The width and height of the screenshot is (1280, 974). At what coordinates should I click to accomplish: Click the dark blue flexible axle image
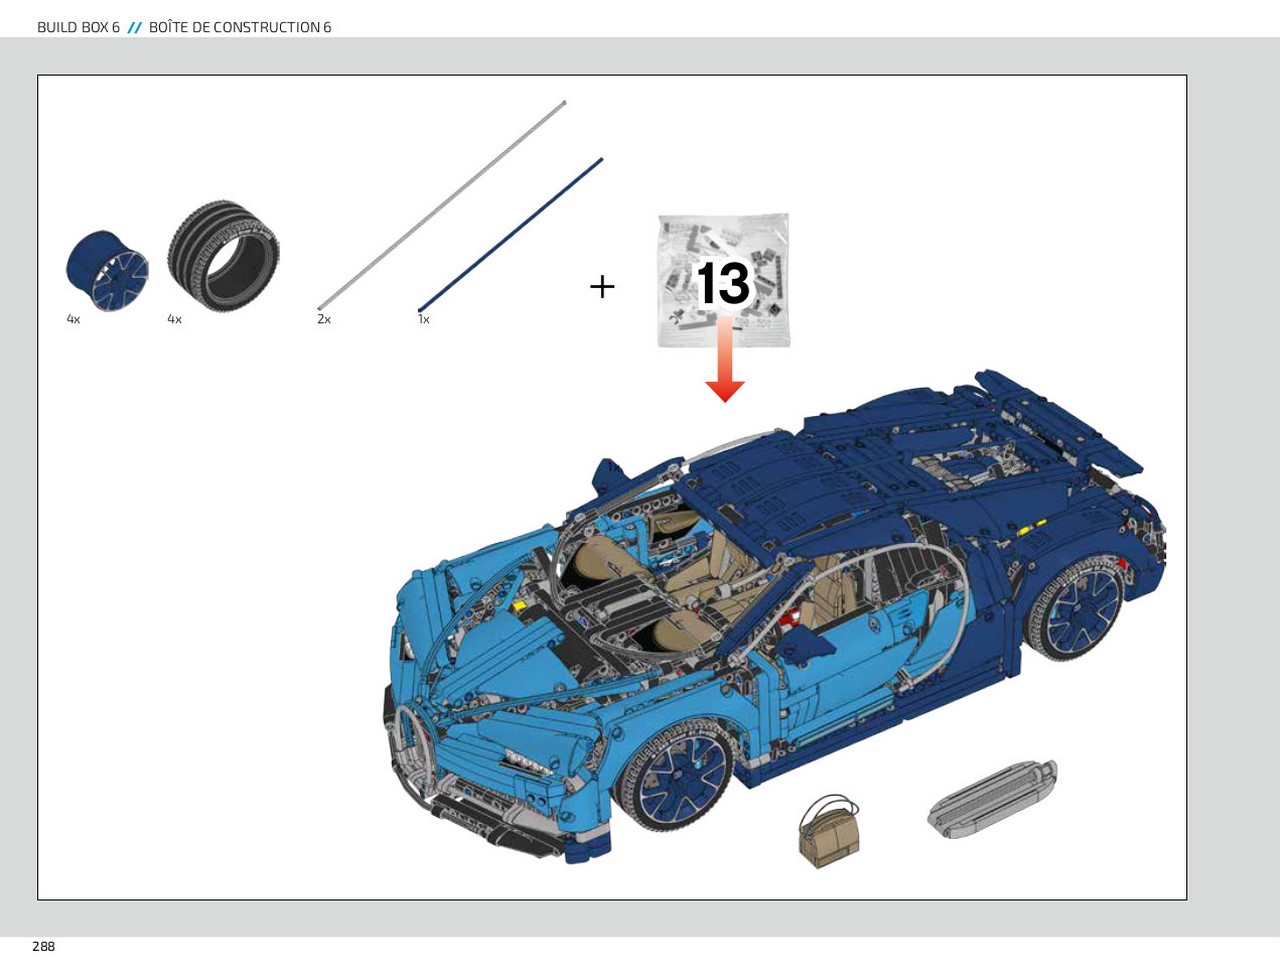point(510,235)
